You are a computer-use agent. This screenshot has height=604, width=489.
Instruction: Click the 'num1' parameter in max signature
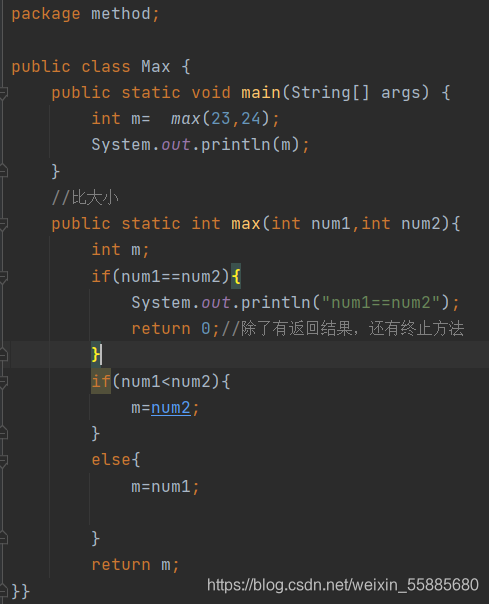(x=330, y=224)
